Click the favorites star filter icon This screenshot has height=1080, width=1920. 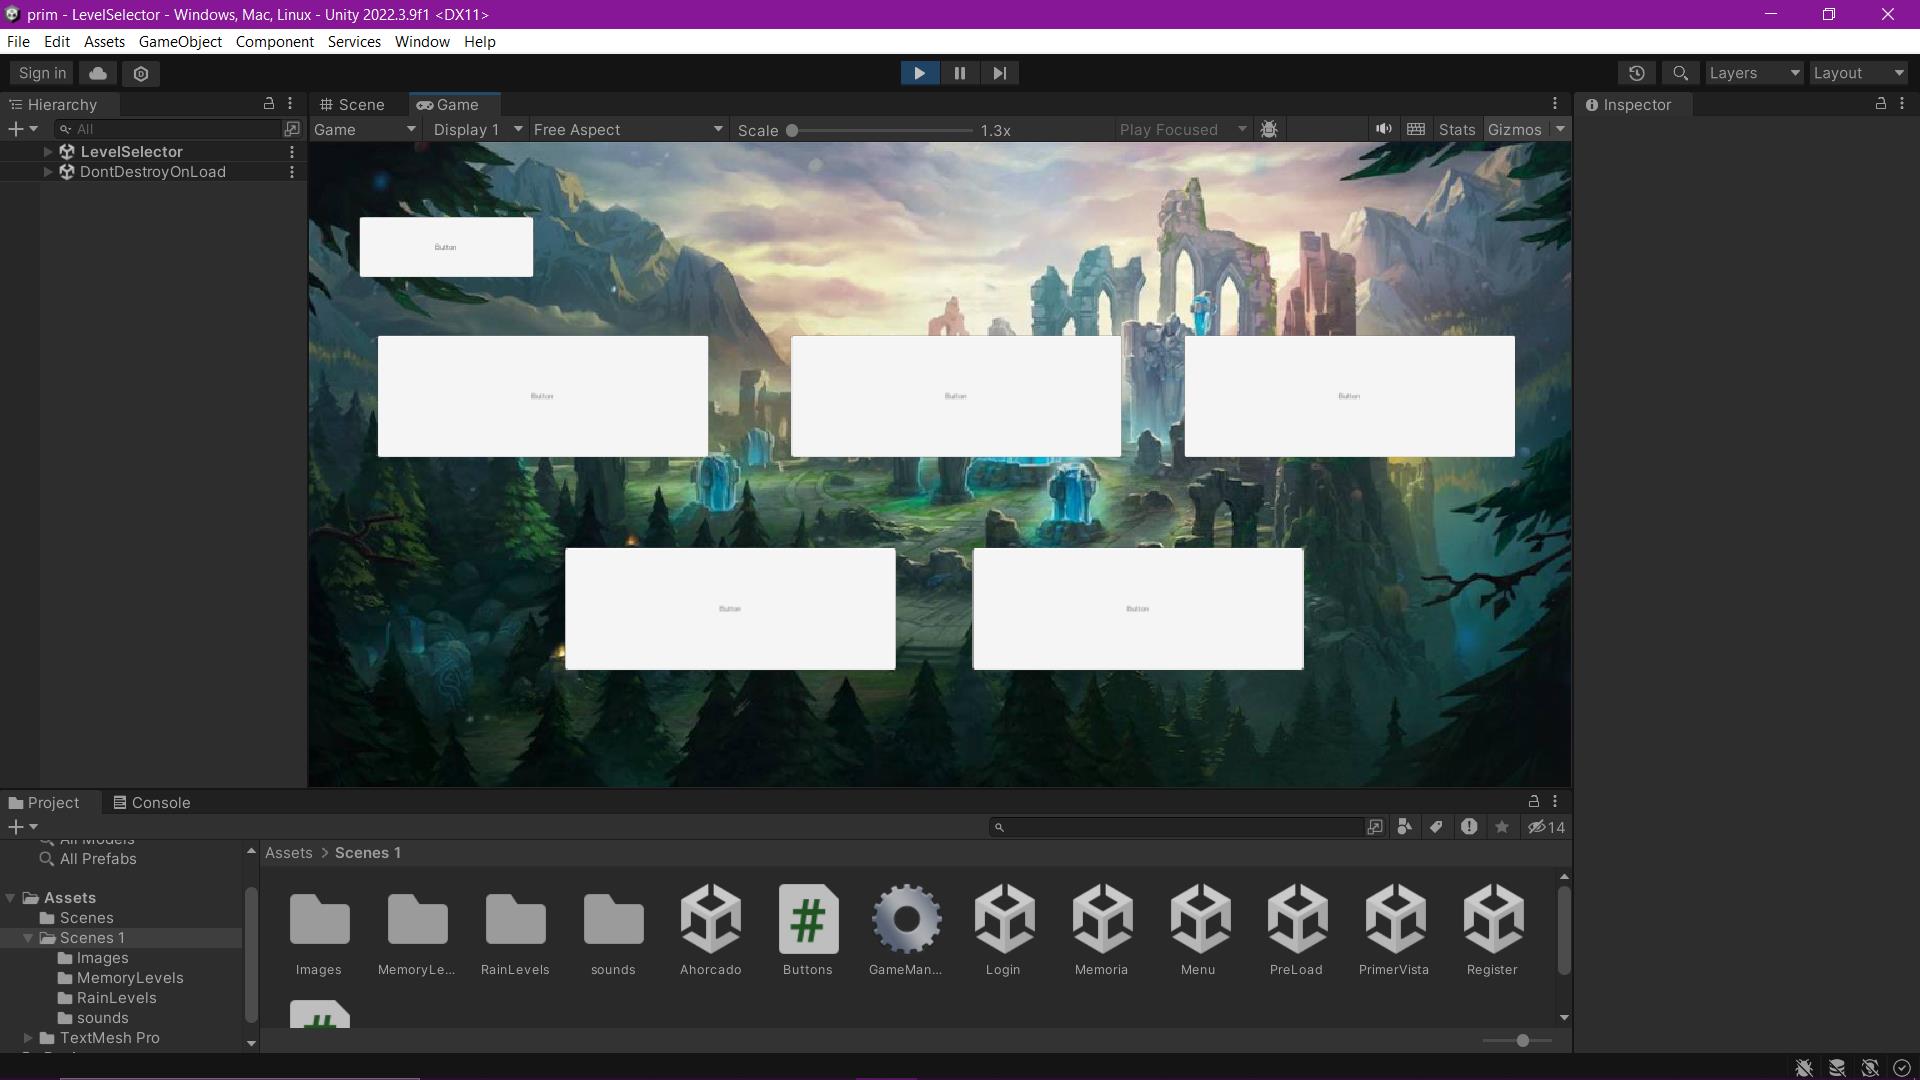1501,827
